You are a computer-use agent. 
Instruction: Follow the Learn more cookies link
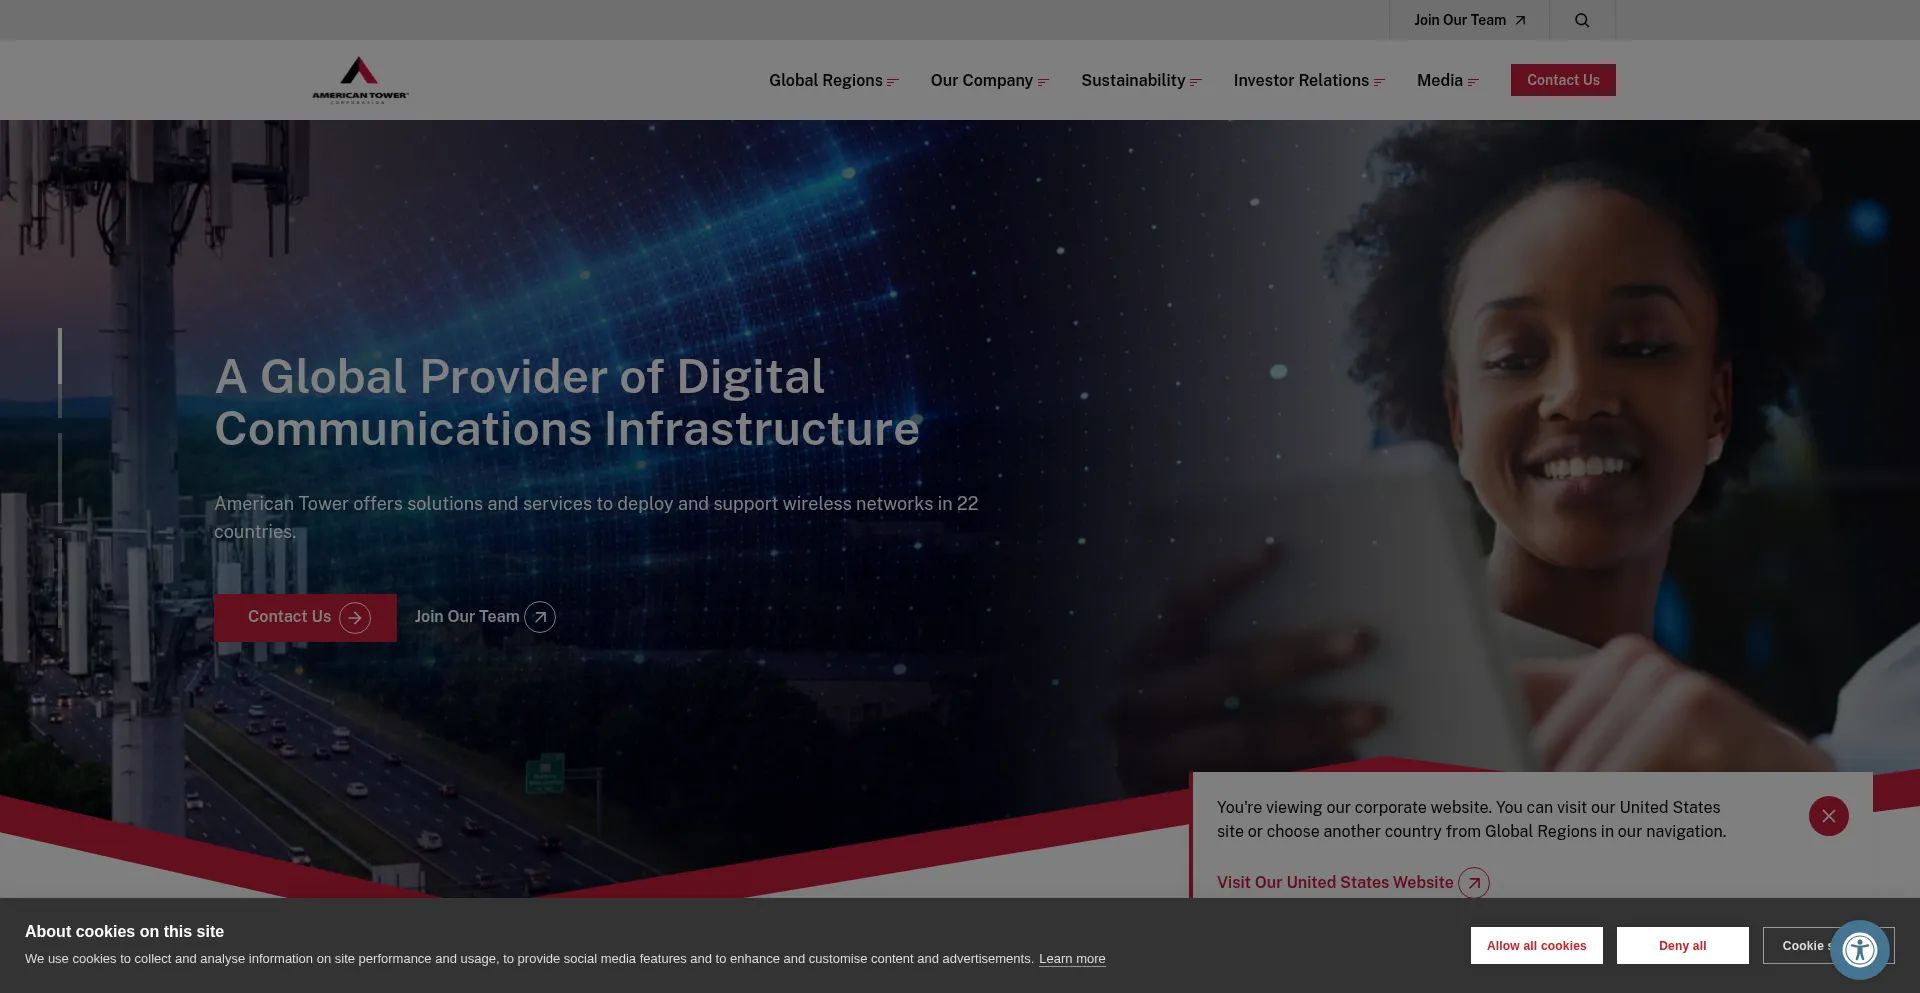click(x=1072, y=959)
